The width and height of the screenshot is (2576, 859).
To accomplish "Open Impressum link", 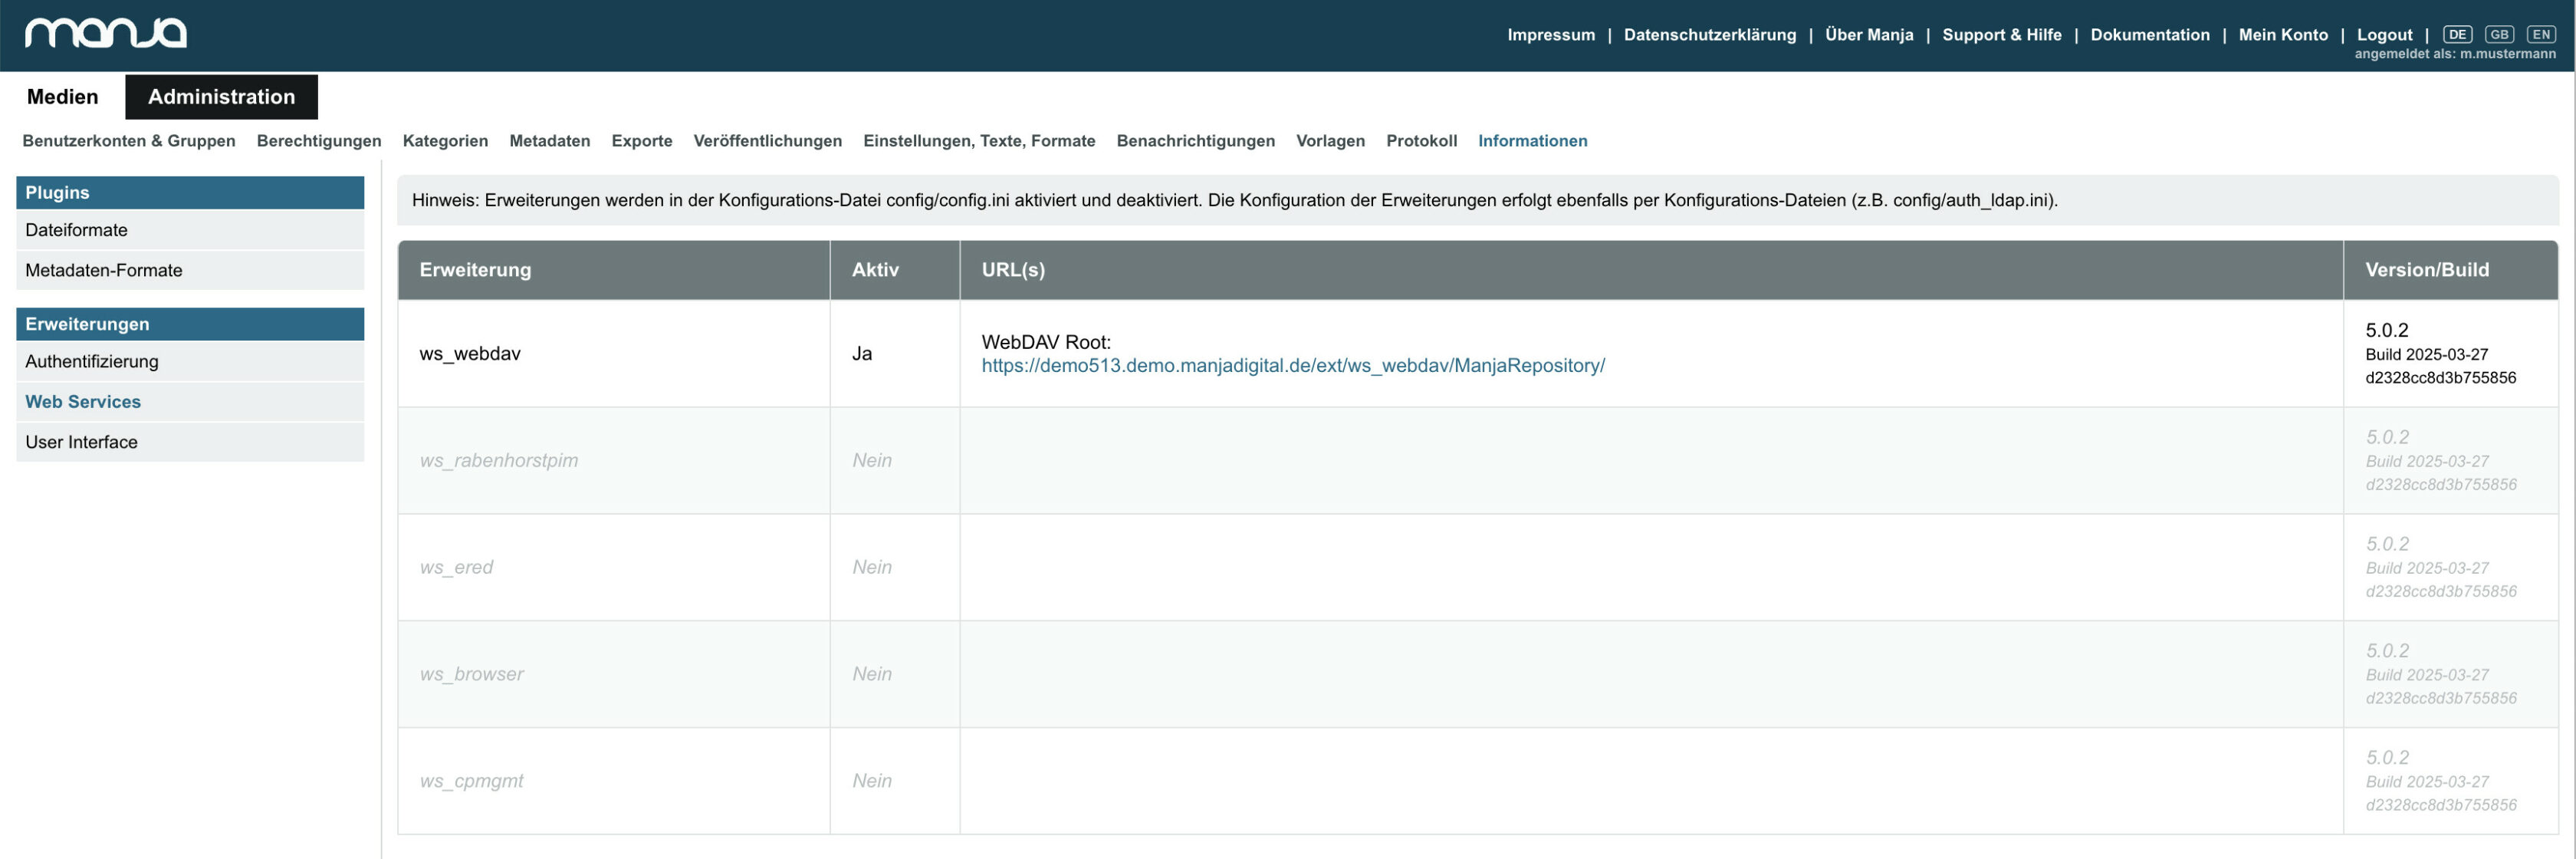I will [x=1551, y=35].
